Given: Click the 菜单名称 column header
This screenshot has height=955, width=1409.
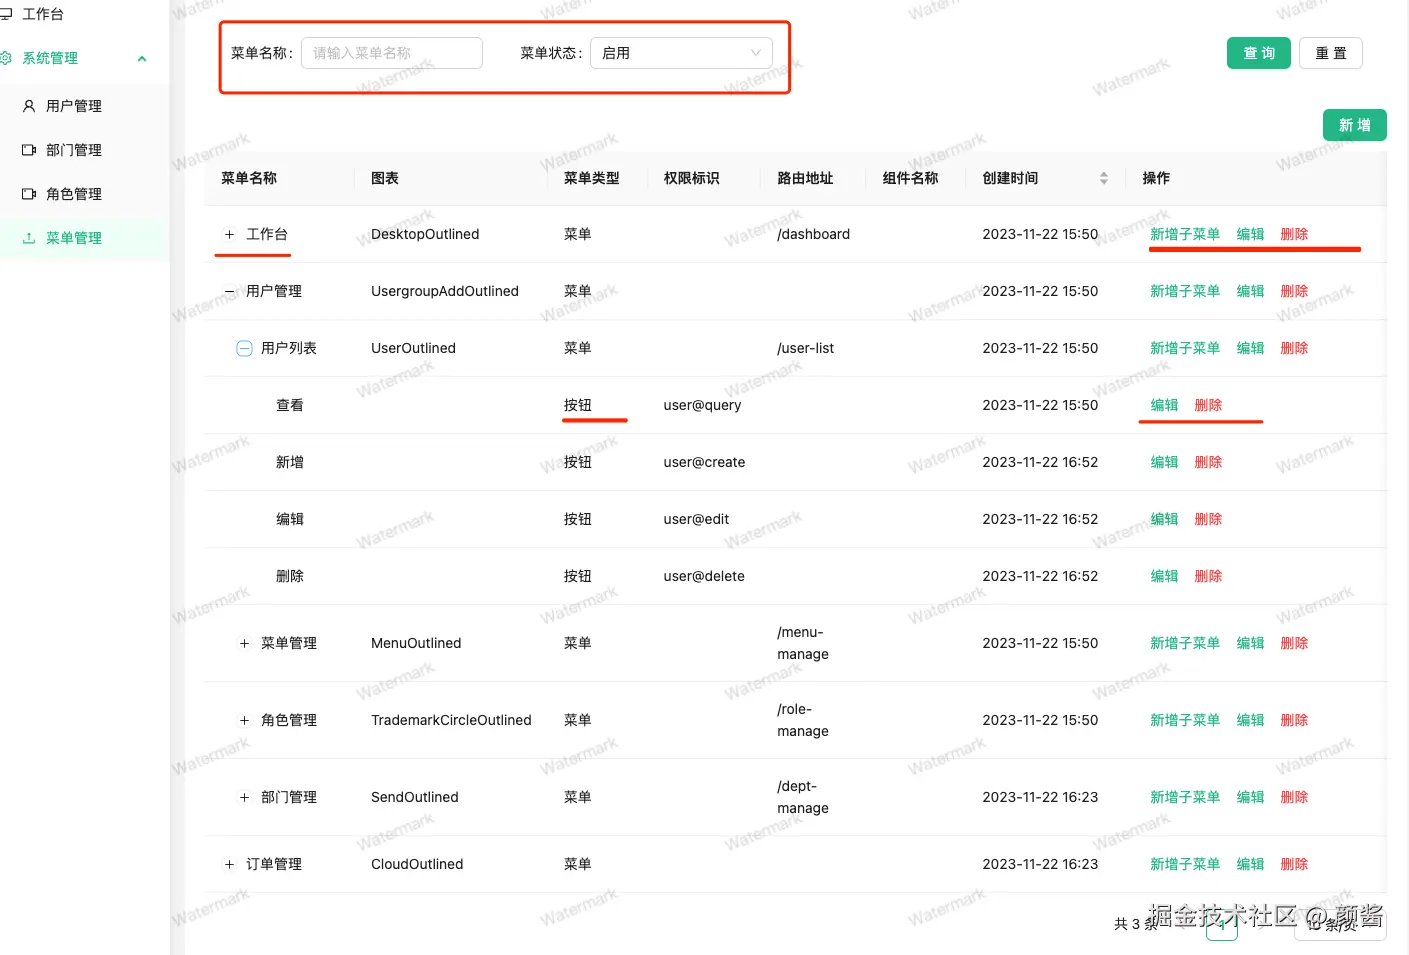Looking at the screenshot, I should [249, 178].
